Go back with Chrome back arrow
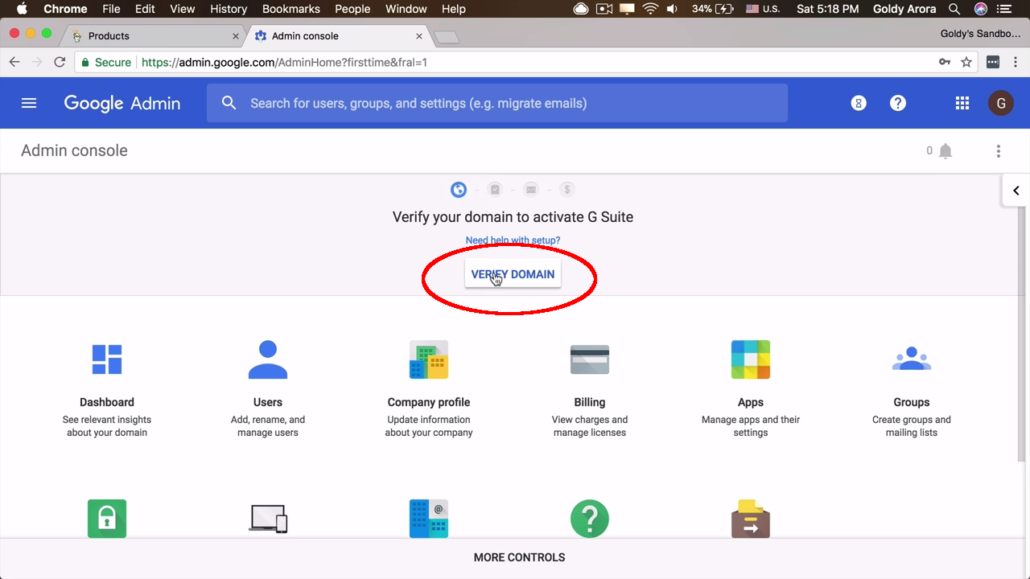Image resolution: width=1030 pixels, height=579 pixels. (x=14, y=62)
